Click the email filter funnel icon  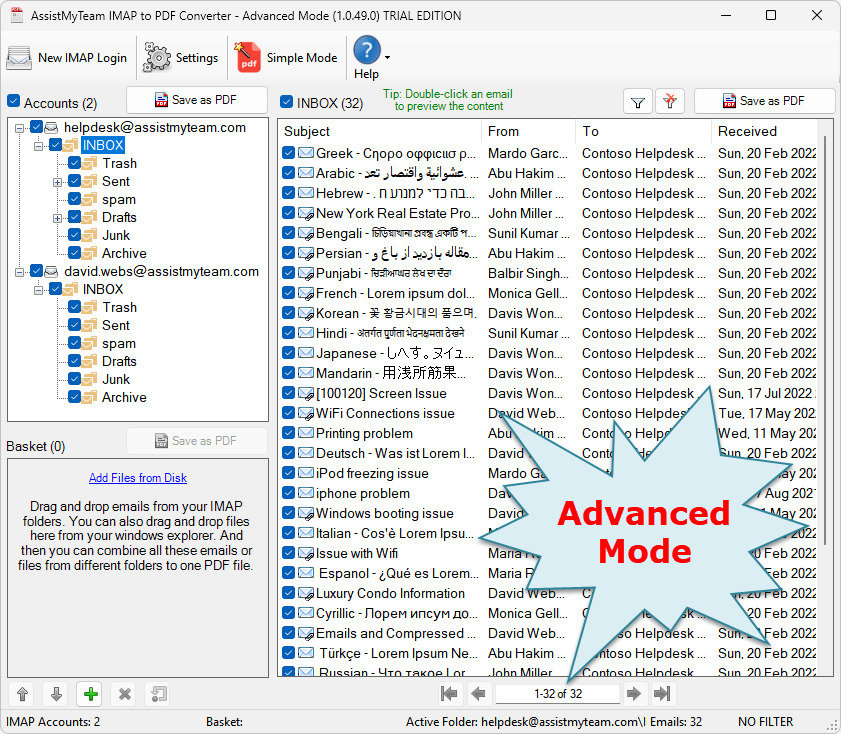pyautogui.click(x=637, y=101)
